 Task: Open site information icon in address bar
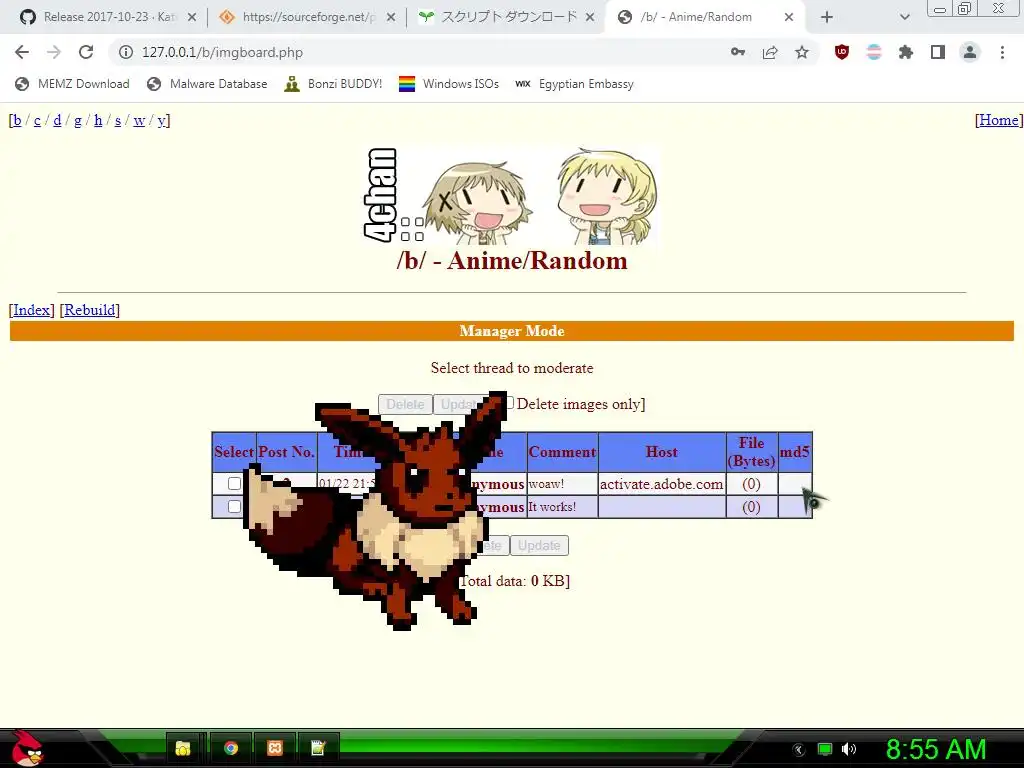click(125, 52)
